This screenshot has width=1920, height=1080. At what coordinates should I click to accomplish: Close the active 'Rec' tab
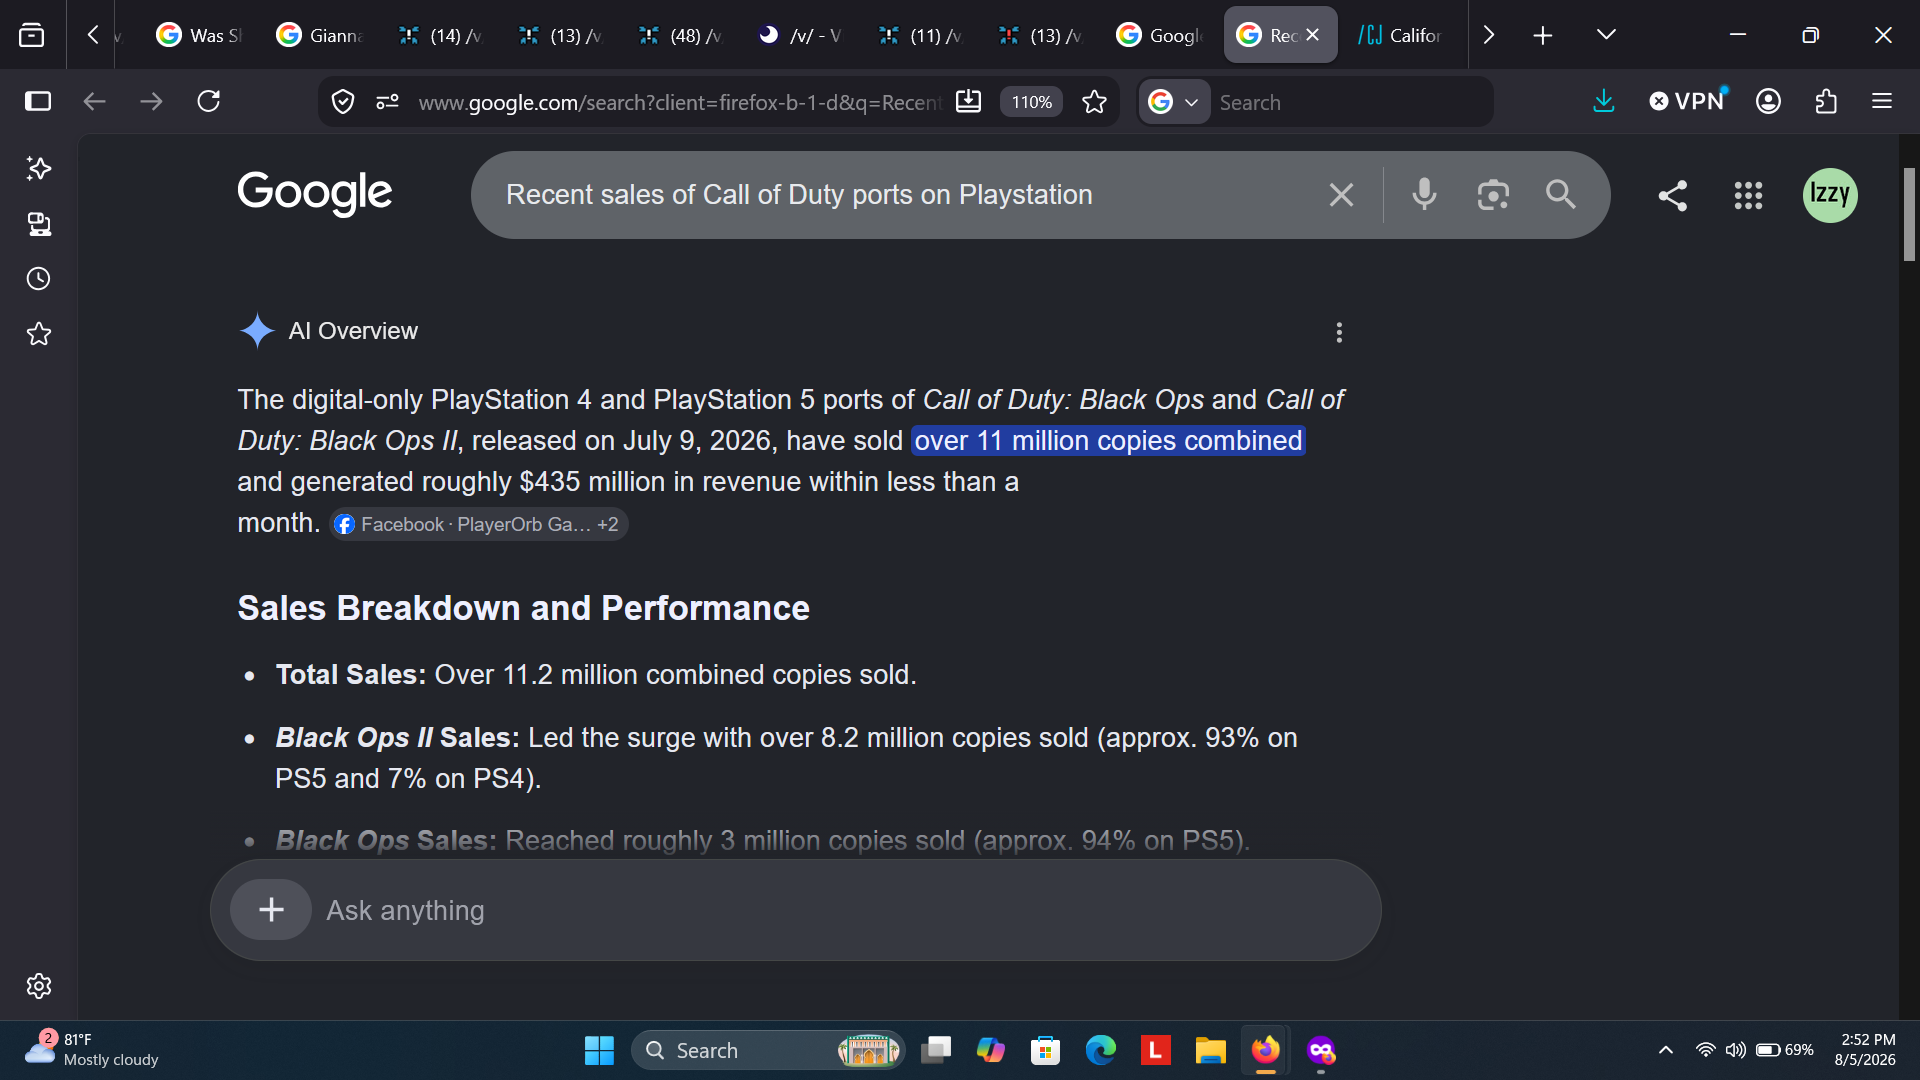coord(1313,35)
